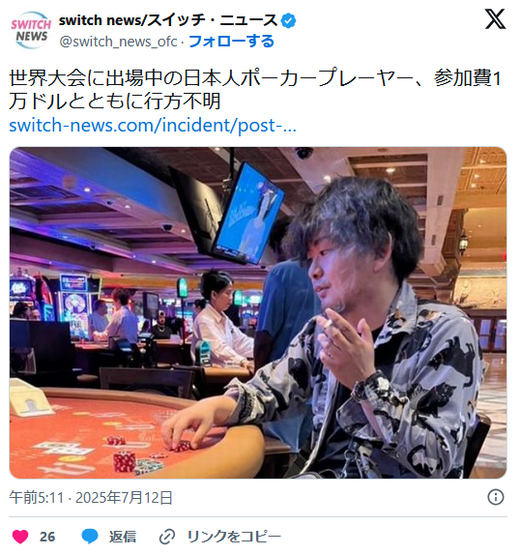Select リンクをコピー to copy link
The height and width of the screenshot is (555, 520).
pyautogui.click(x=234, y=537)
